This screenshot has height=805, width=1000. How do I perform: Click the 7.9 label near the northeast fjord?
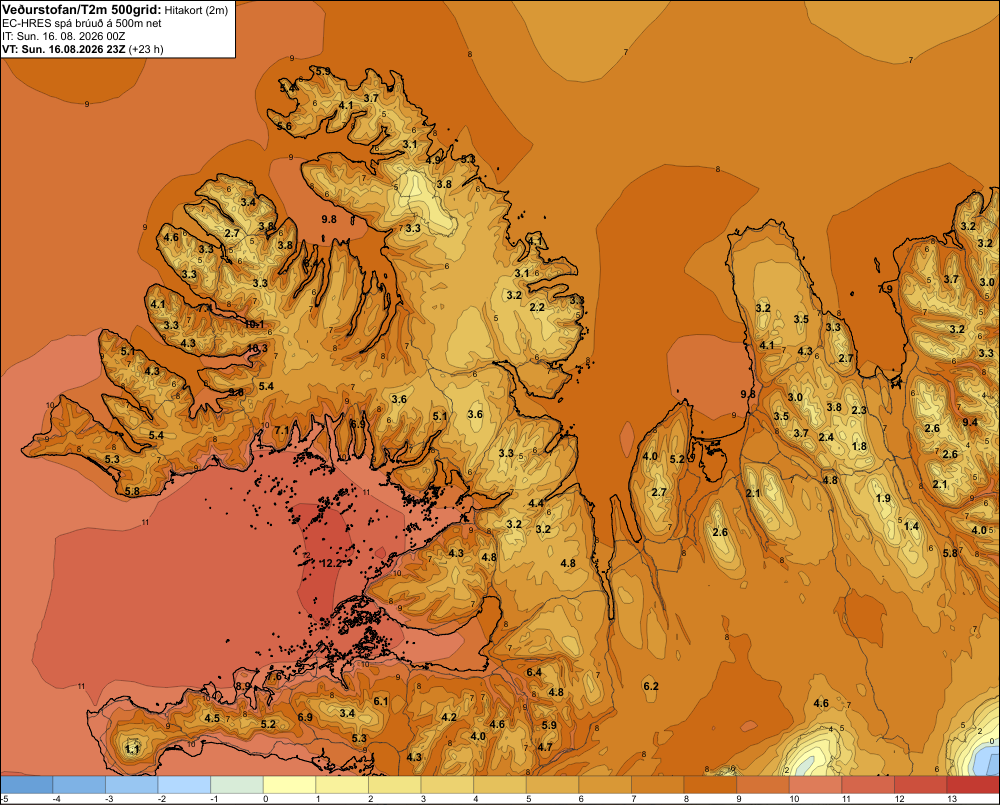885,289
